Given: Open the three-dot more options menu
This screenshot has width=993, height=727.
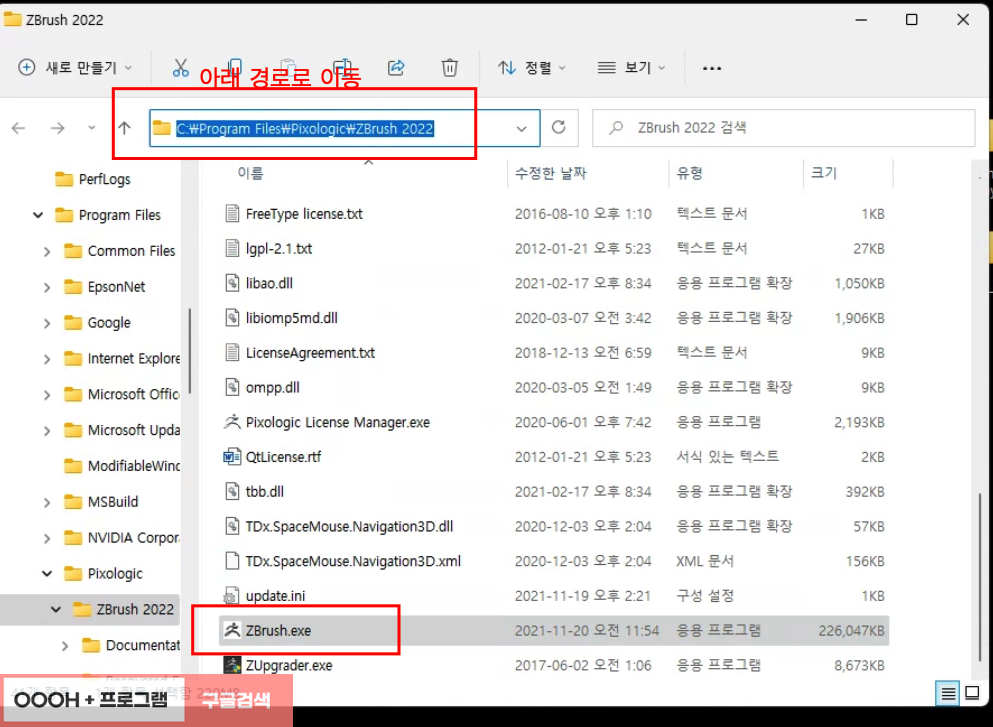Looking at the screenshot, I should pos(712,68).
